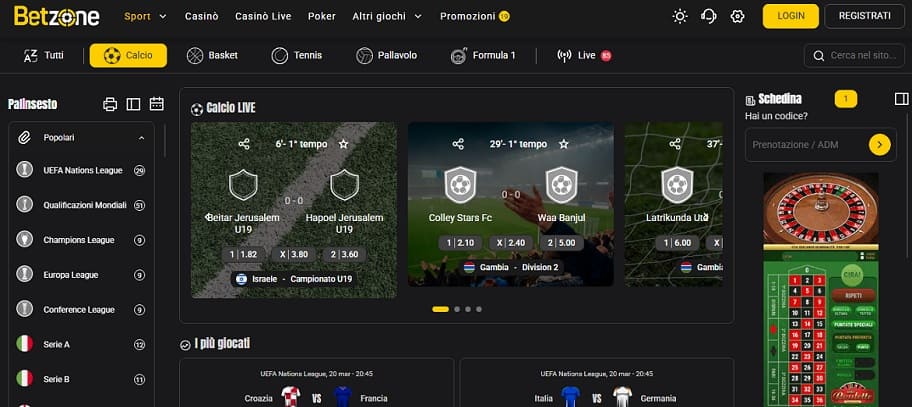Share the Colley Stars Fc match

click(x=458, y=144)
